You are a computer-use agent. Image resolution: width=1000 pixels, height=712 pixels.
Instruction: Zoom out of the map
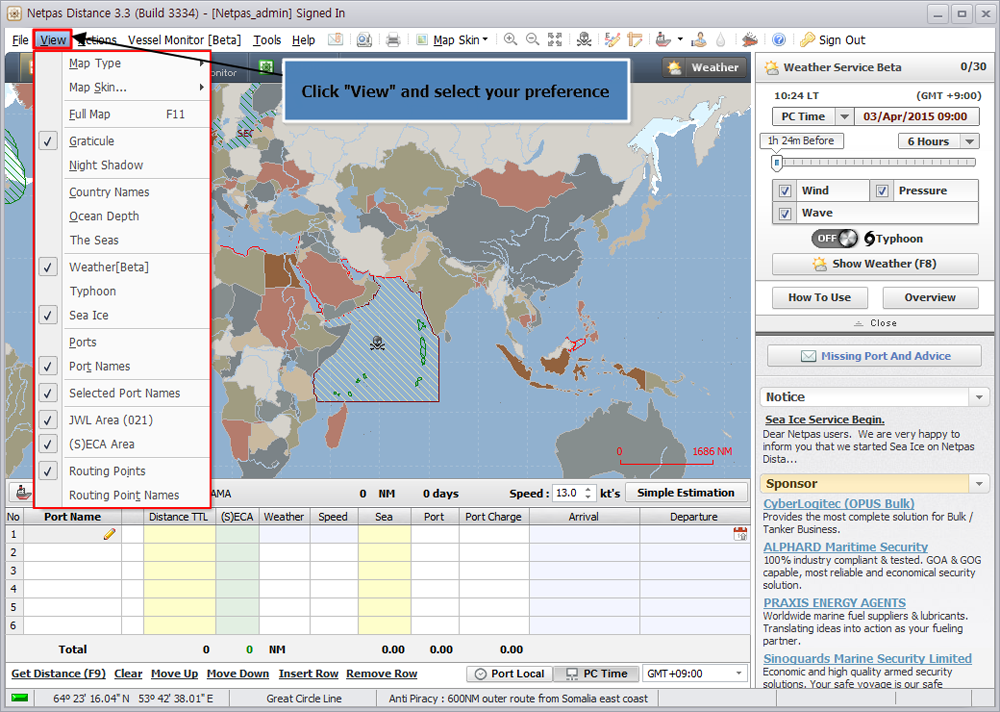click(x=533, y=40)
